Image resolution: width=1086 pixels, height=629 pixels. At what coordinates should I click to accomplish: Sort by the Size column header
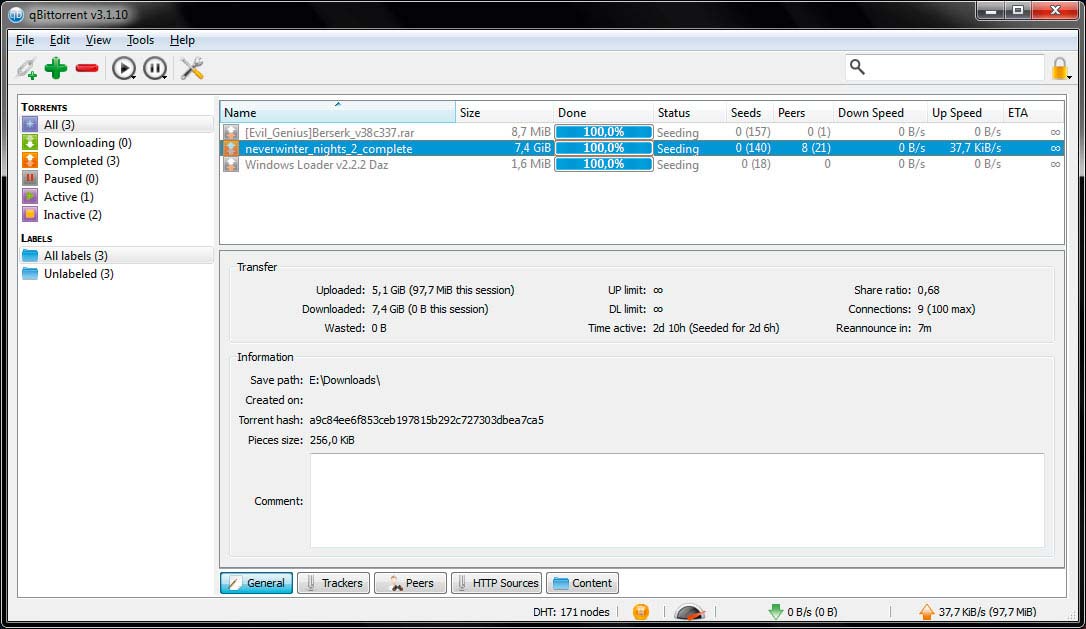click(504, 112)
